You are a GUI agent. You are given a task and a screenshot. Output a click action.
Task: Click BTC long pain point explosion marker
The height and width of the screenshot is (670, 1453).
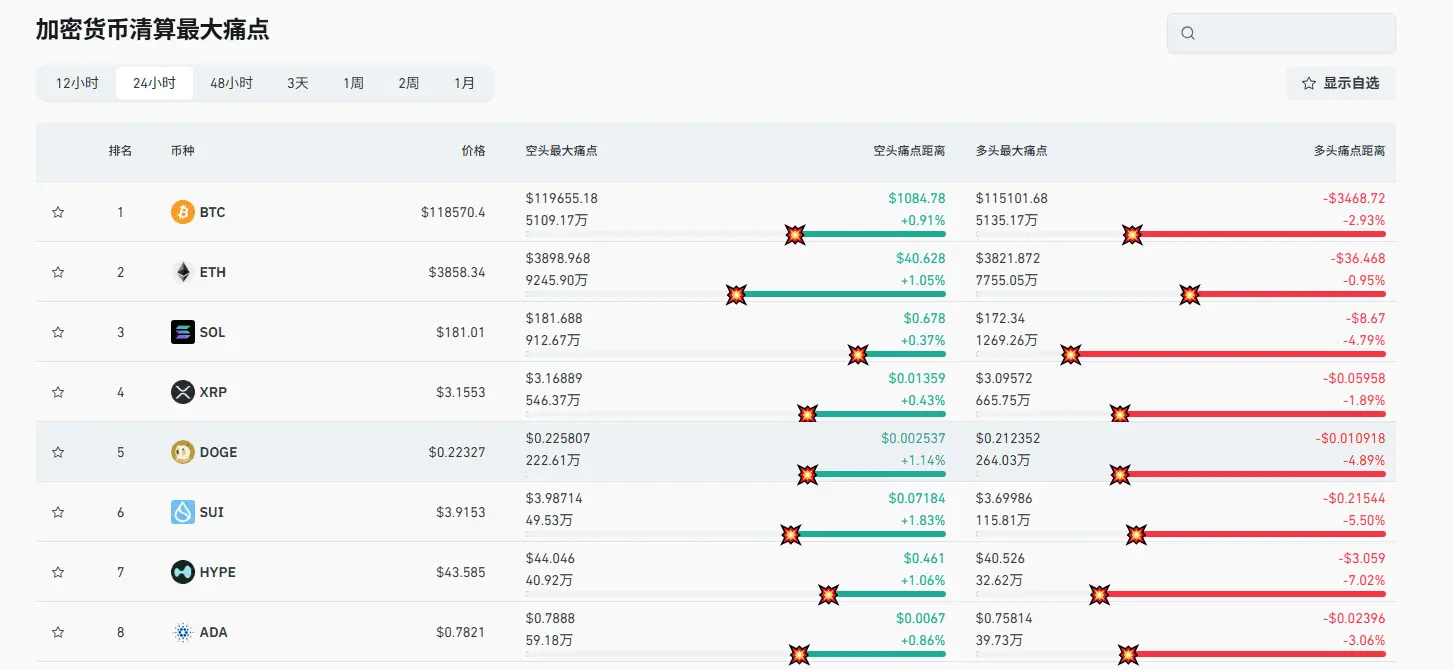1132,235
